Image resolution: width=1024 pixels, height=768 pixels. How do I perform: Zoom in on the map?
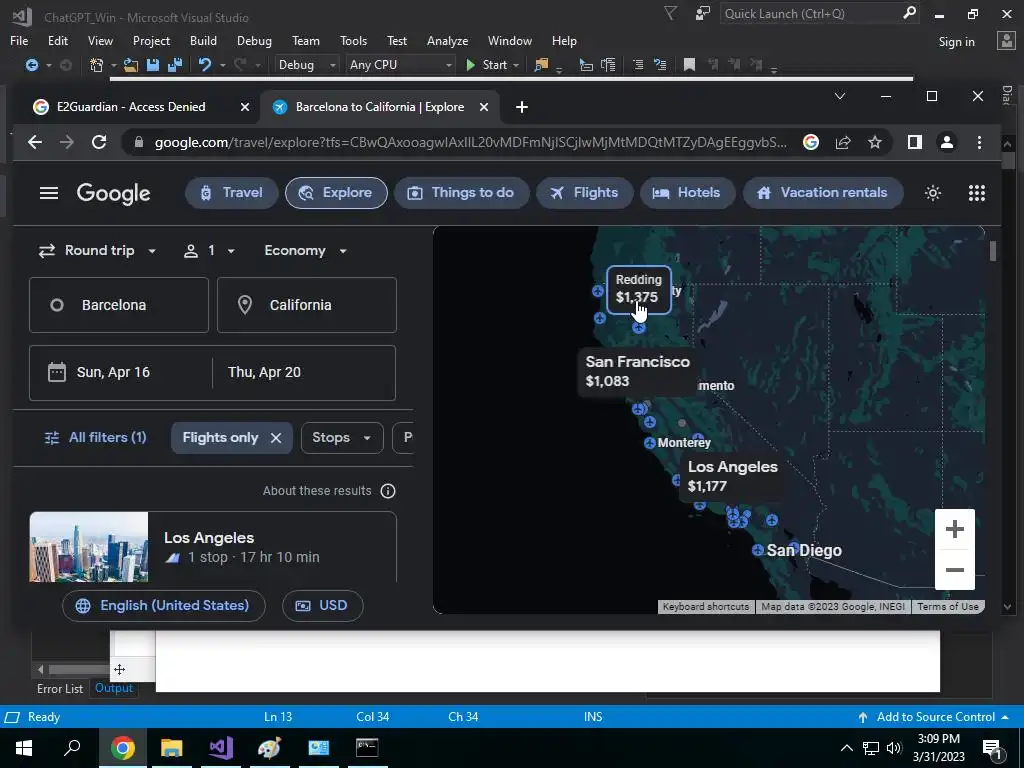[955, 529]
